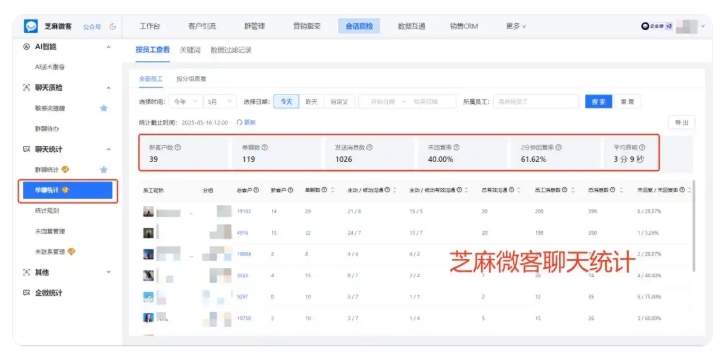The height and width of the screenshot is (360, 722).
Task: Open help icon beside 新客户数 stat
Action: [178, 148]
